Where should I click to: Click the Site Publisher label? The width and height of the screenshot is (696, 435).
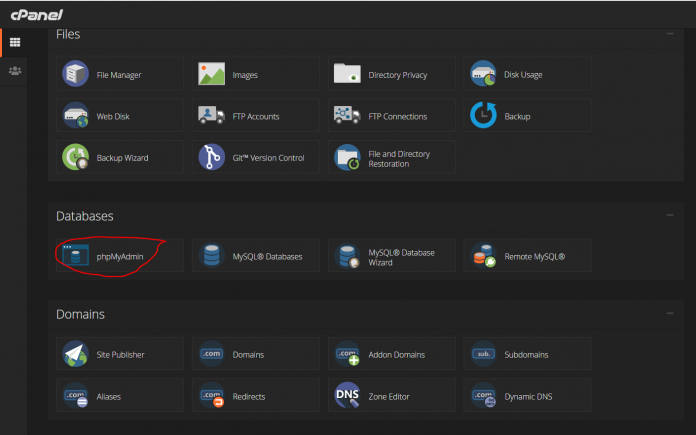click(x=120, y=355)
